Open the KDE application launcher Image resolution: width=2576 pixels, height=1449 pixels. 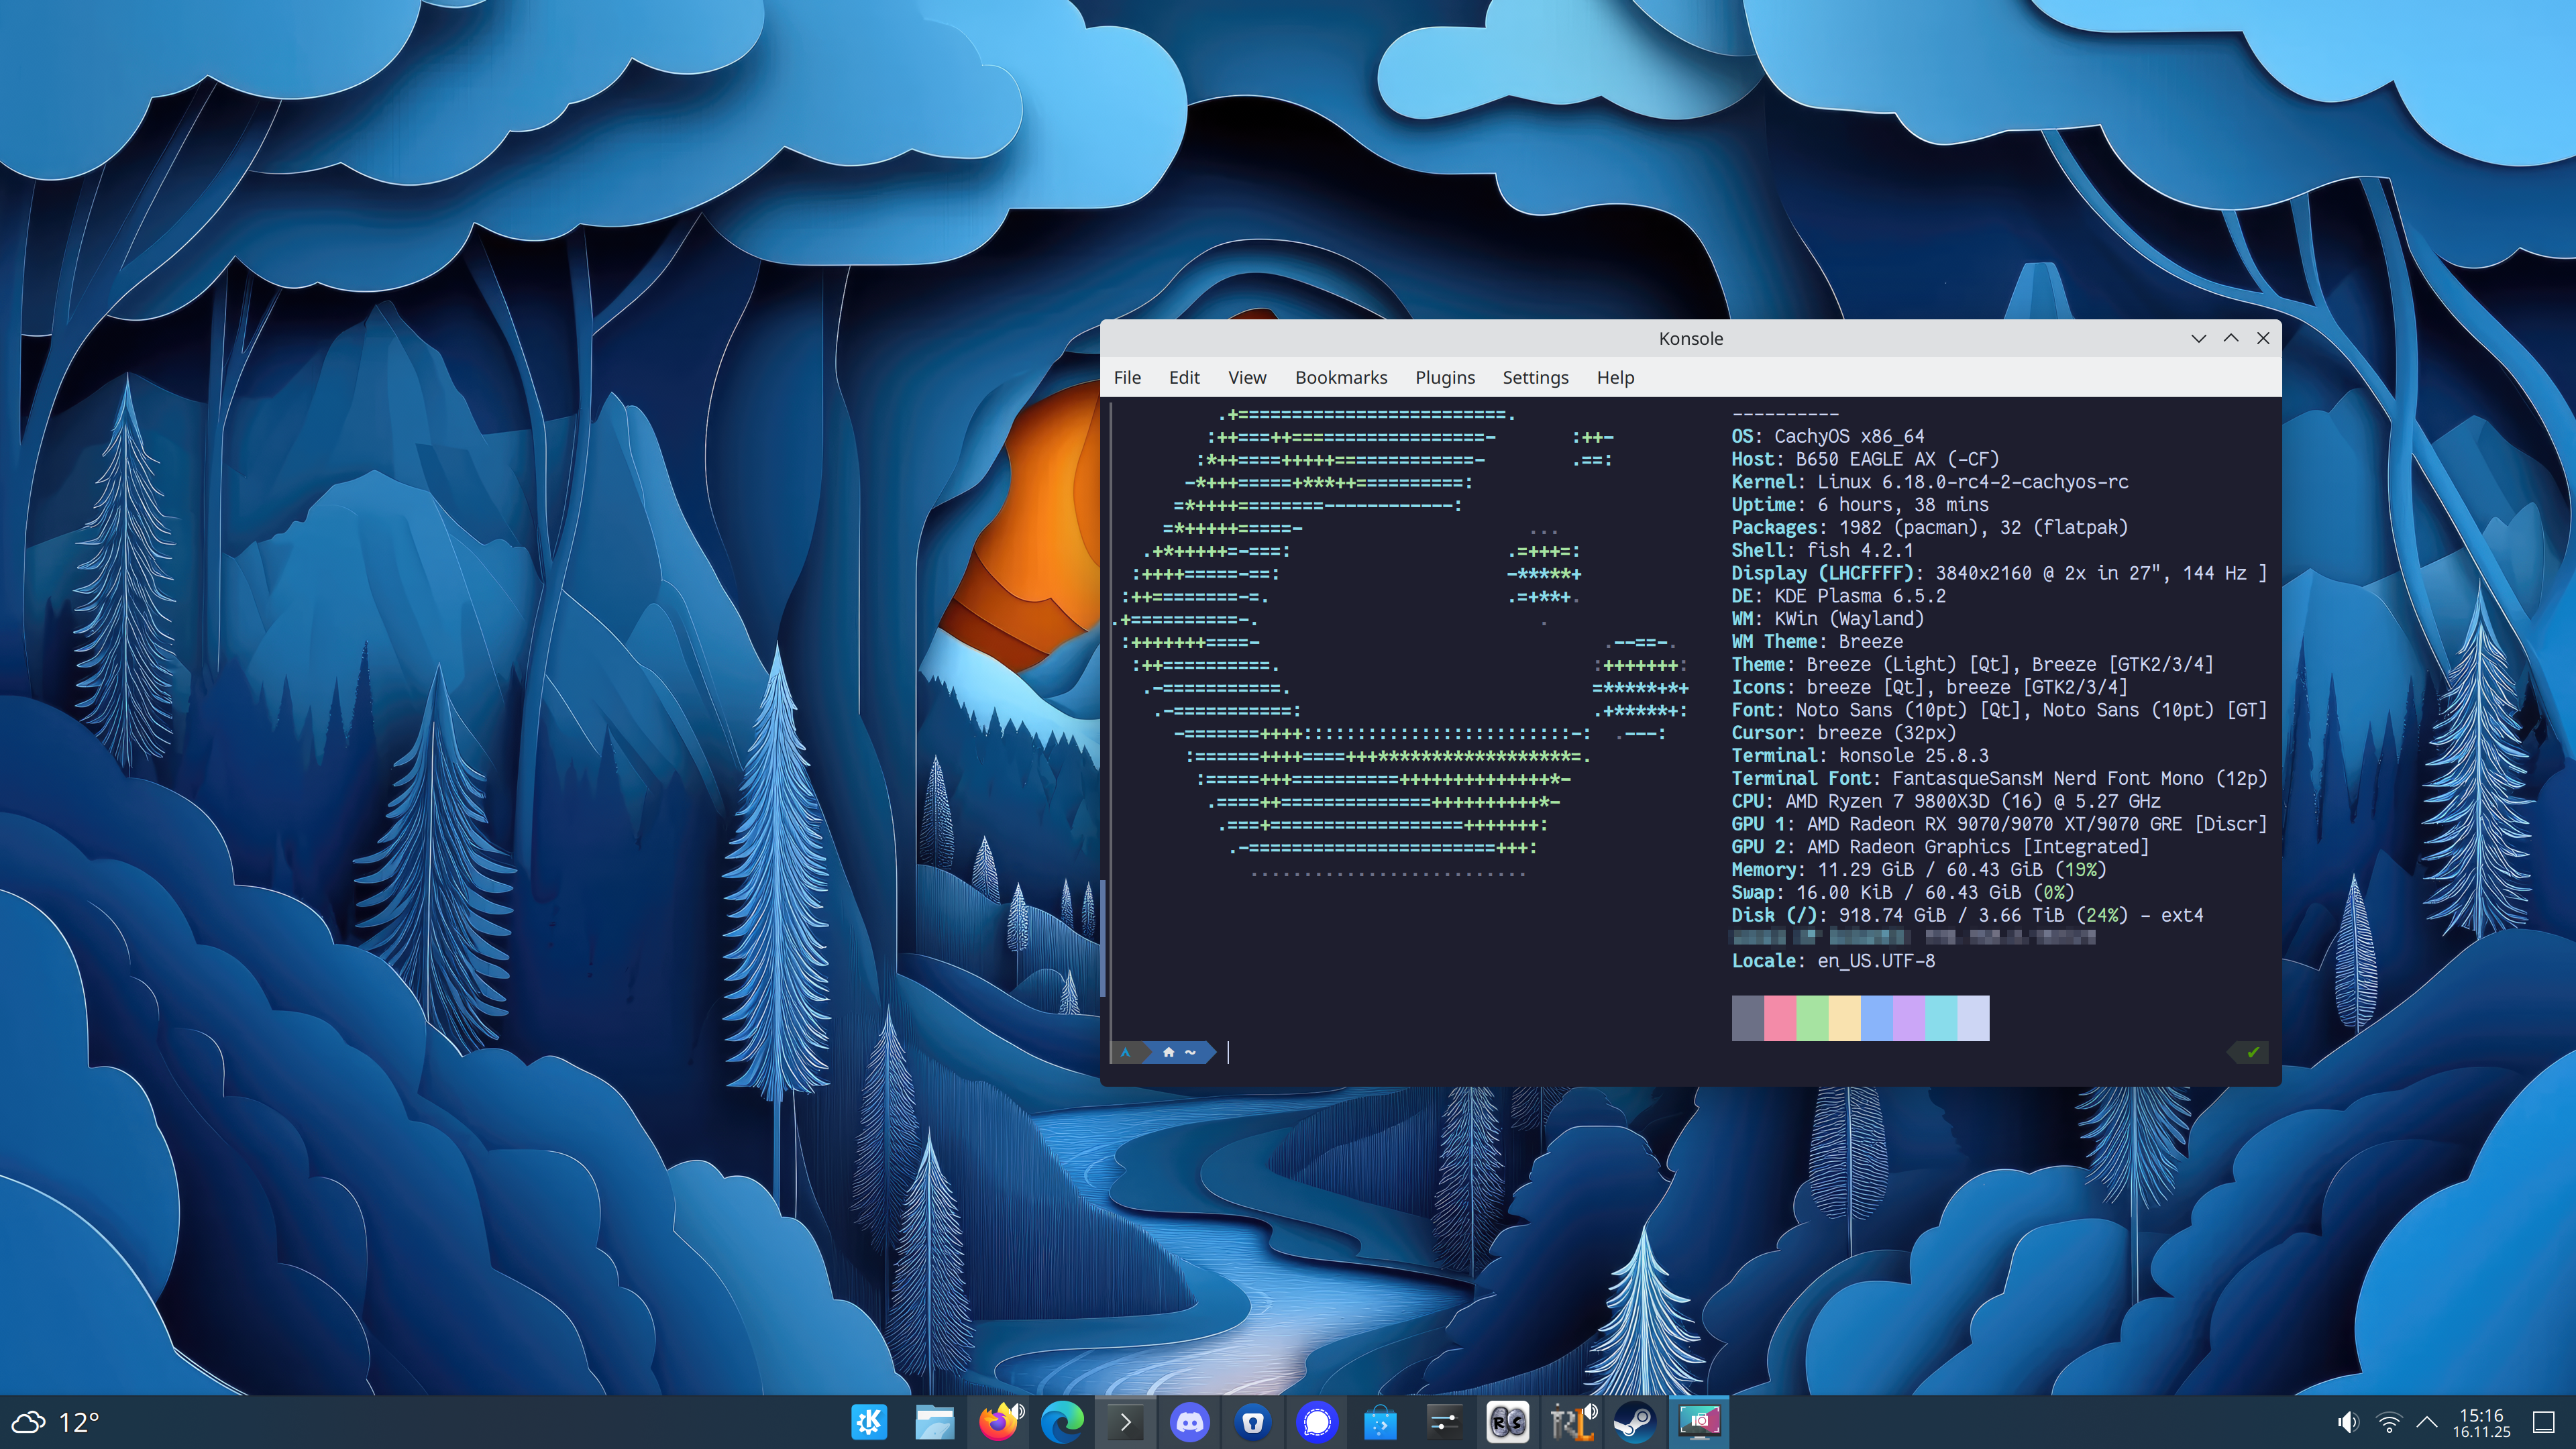pyautogui.click(x=869, y=1421)
